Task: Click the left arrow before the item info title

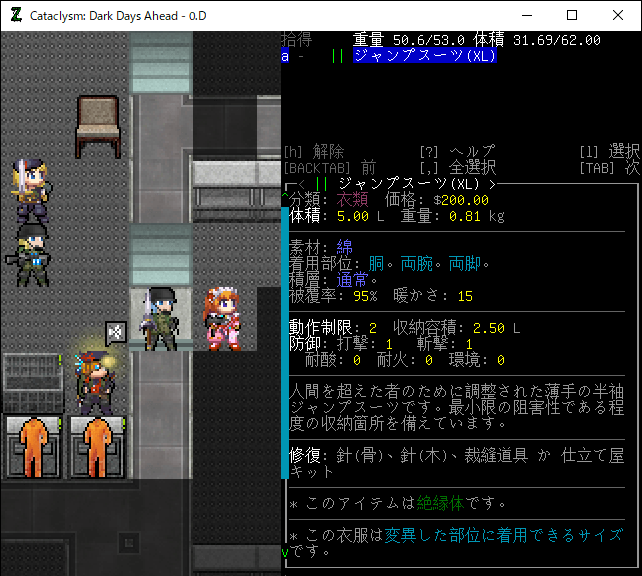Action: [302, 185]
